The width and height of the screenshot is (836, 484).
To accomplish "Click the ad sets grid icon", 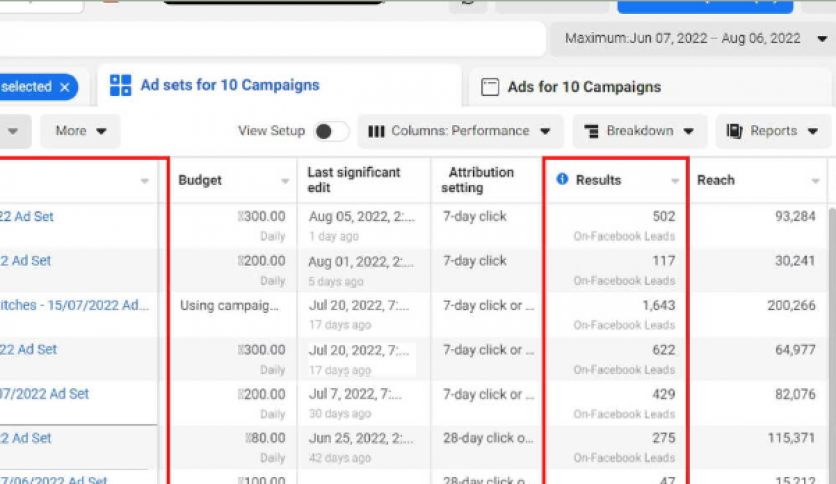I will 120,85.
